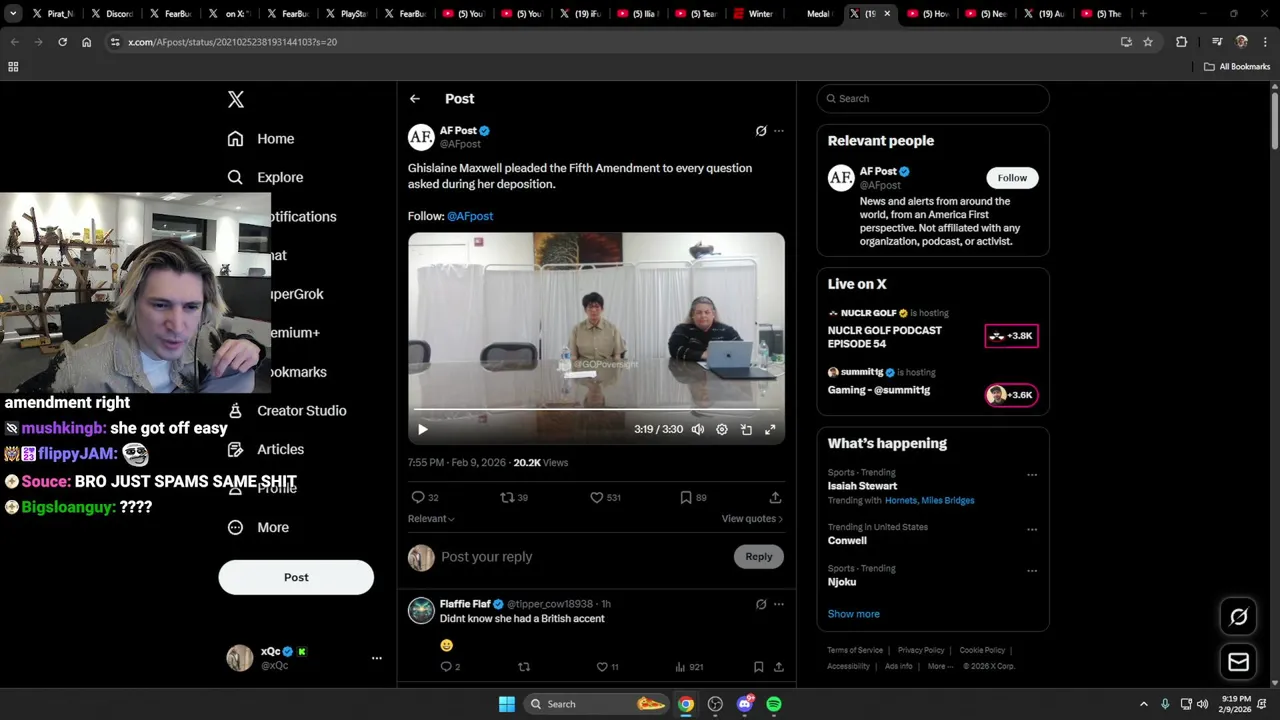
Task: Like the post with 531 likes
Action: 605,497
